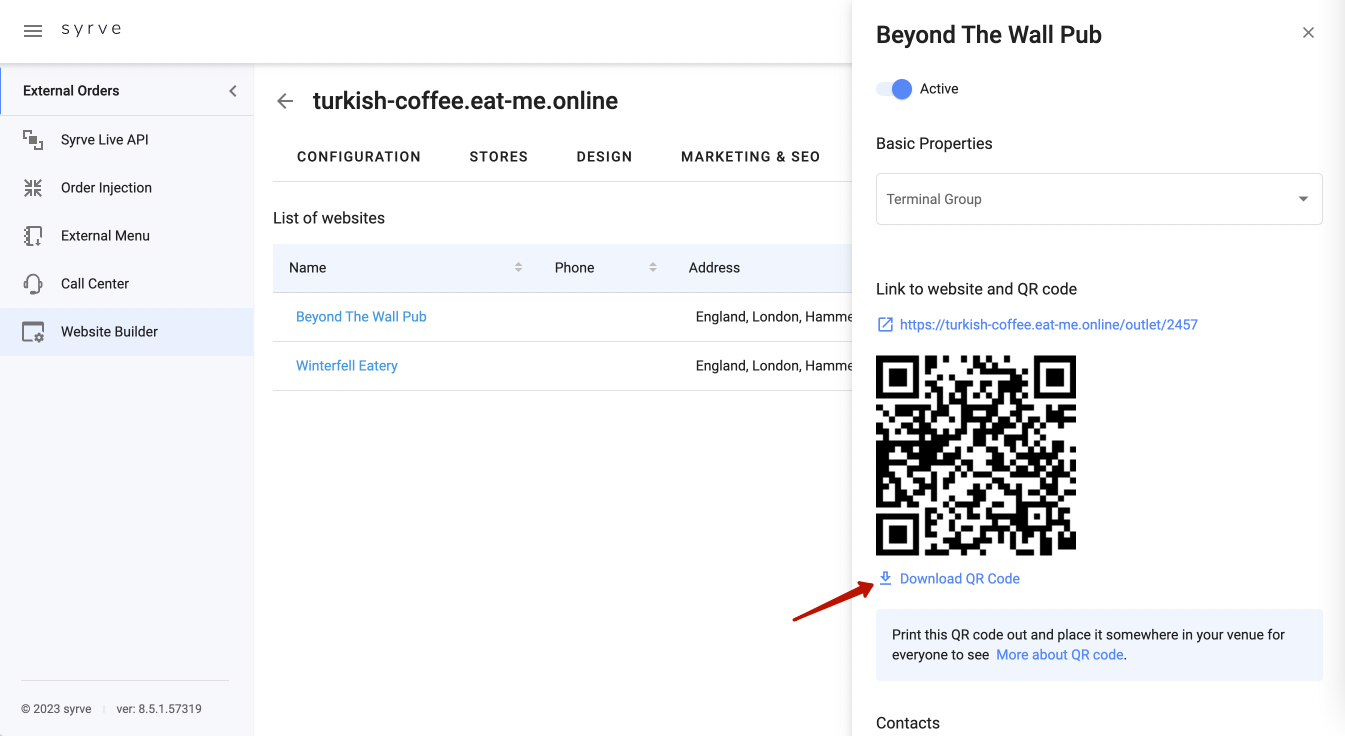1345x736 pixels.
Task: Sort the list by Name column
Action: coord(518,268)
